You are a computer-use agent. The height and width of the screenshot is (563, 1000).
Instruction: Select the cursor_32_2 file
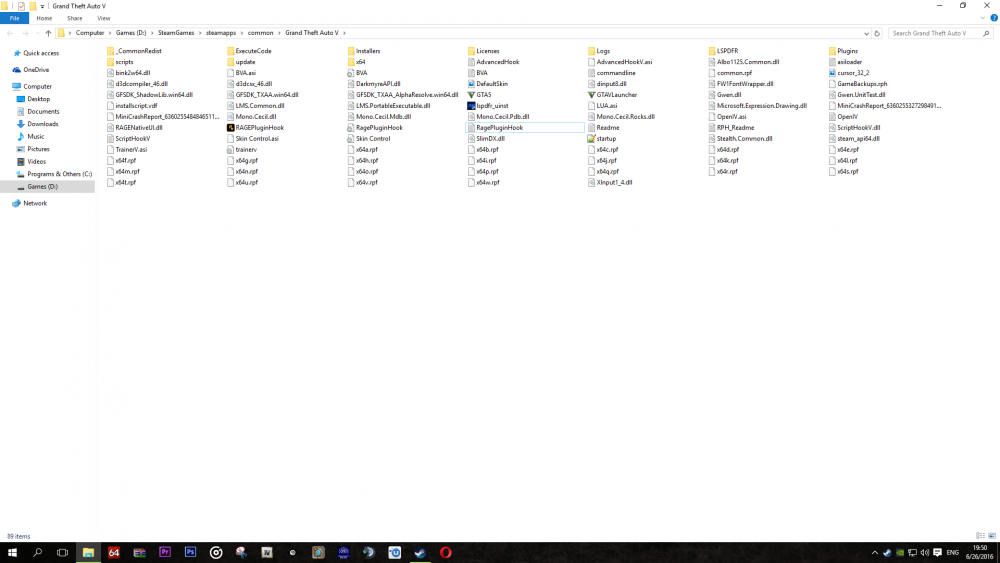849,73
